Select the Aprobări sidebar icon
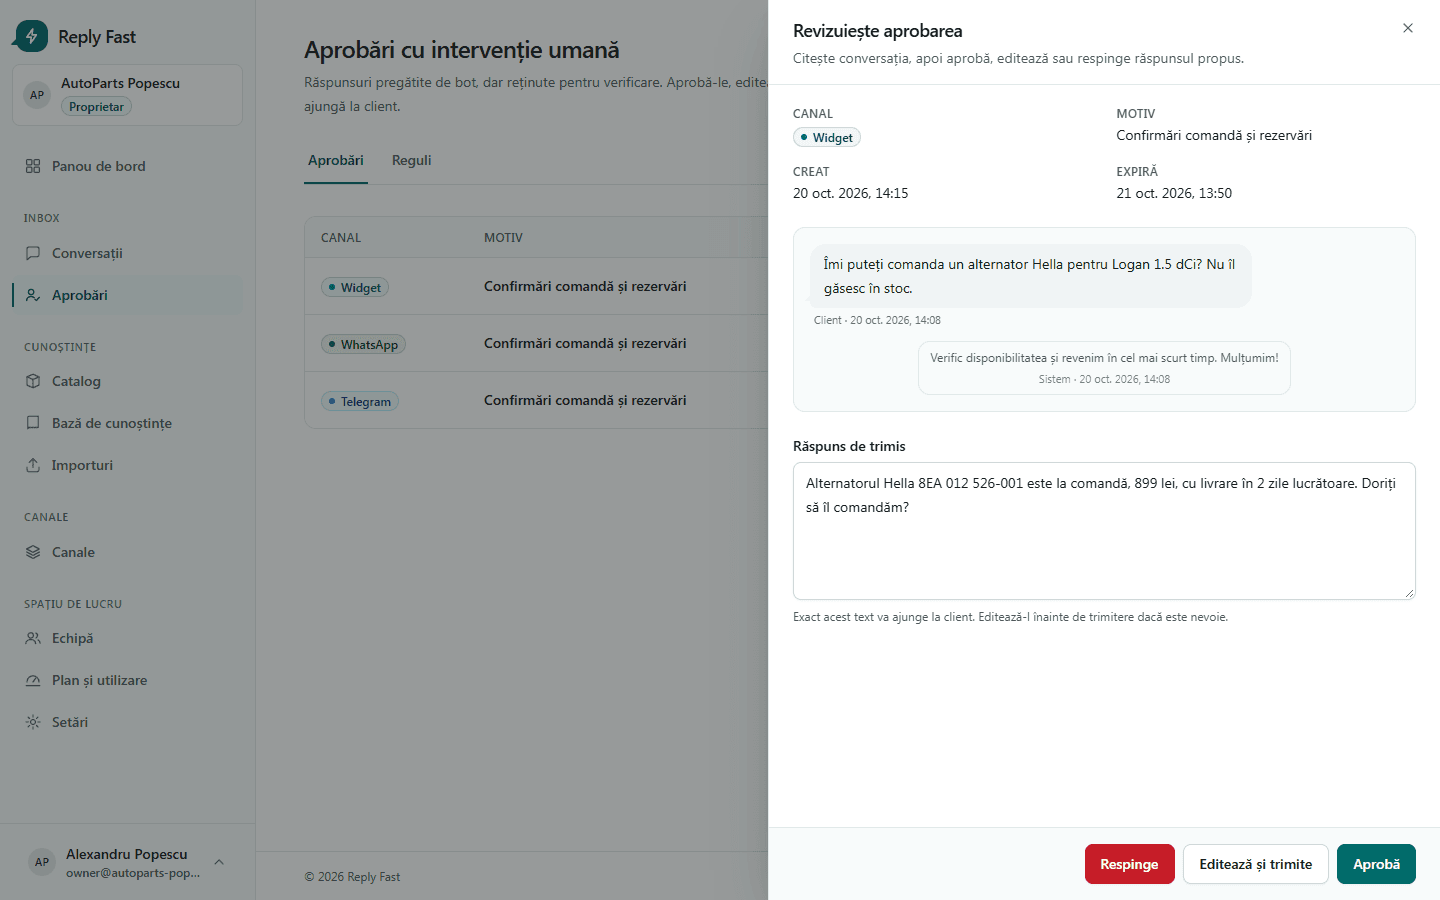The image size is (1440, 900). coord(33,295)
